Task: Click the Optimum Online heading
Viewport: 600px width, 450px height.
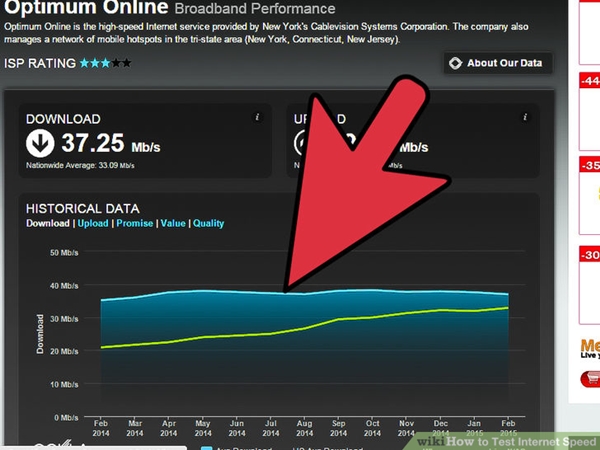Action: tap(86, 7)
